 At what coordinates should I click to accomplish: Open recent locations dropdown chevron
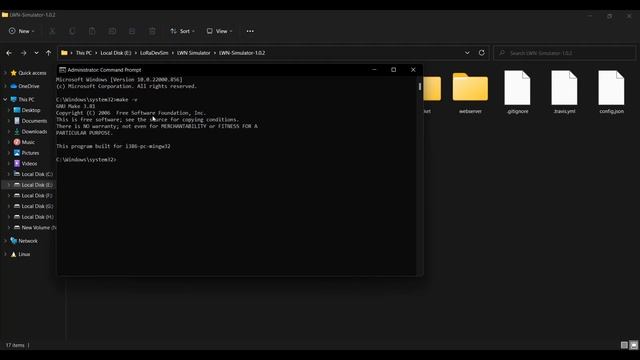[x=36, y=53]
